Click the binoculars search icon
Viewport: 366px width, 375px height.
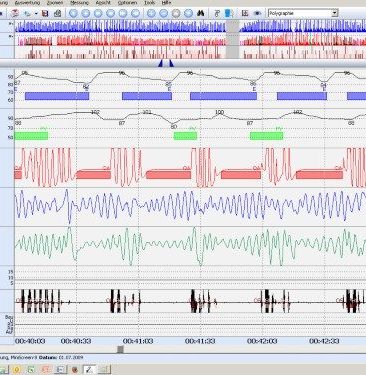(200, 13)
